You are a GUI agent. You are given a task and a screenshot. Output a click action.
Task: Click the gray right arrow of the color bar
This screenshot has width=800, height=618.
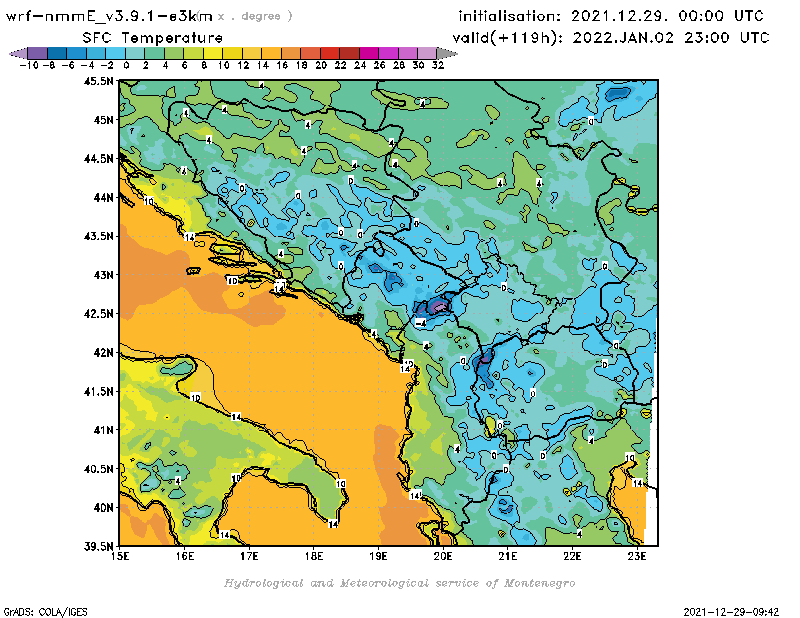pyautogui.click(x=447, y=53)
